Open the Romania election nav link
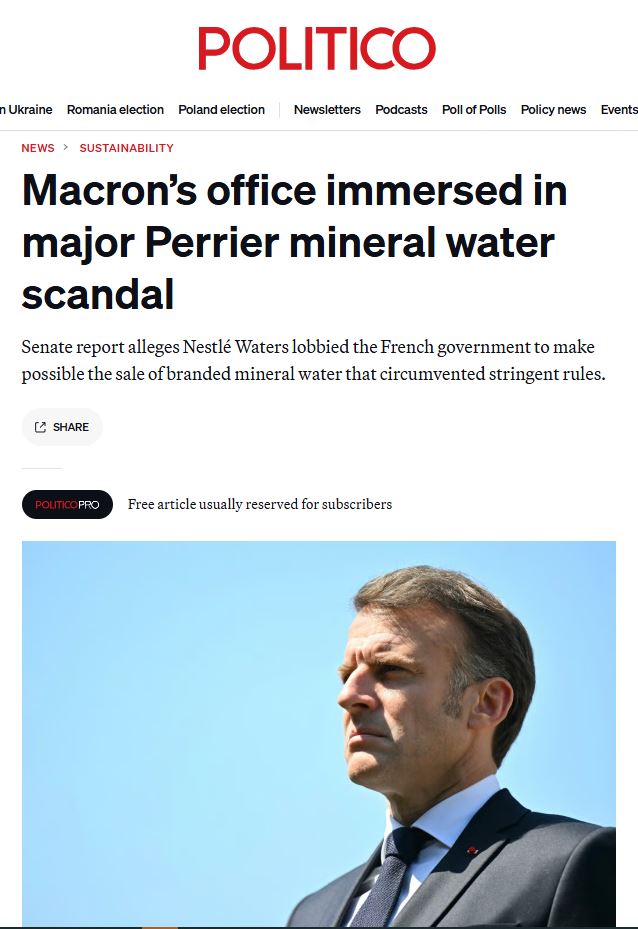The height and width of the screenshot is (929, 638). click(115, 110)
